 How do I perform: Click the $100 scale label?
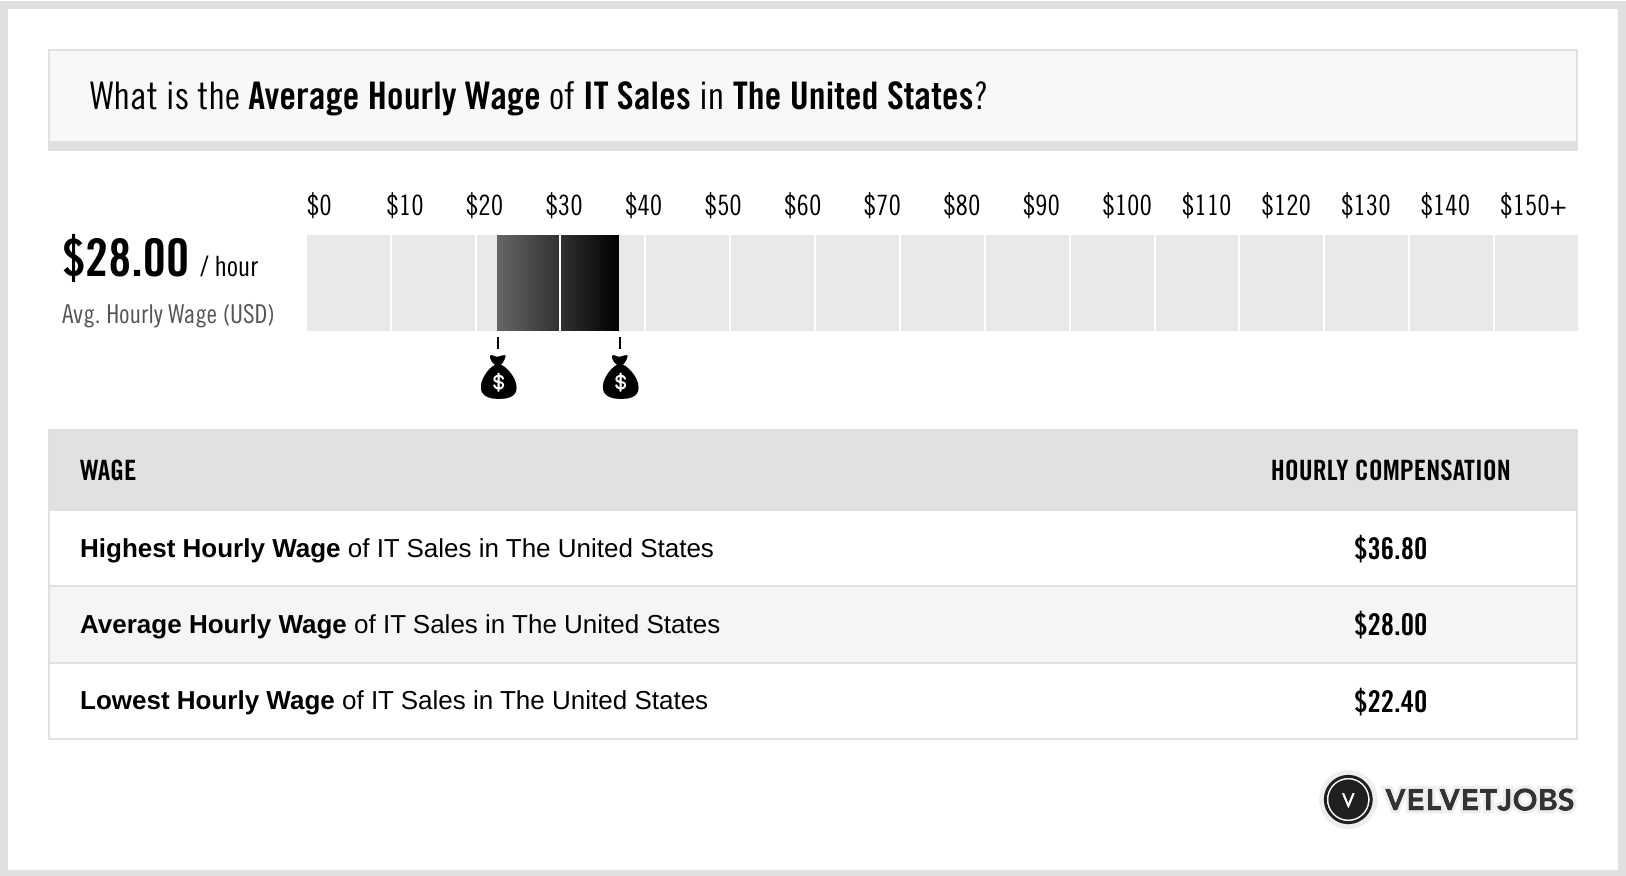click(x=1127, y=206)
